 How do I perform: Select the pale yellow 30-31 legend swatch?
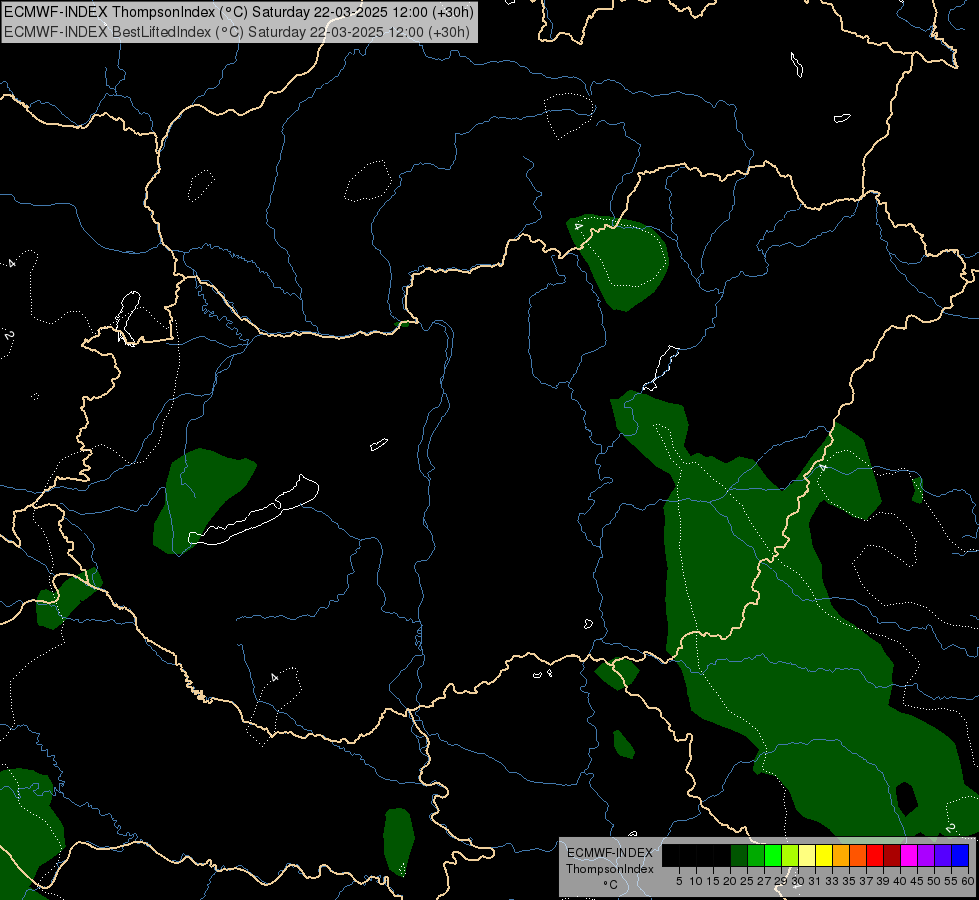807,855
